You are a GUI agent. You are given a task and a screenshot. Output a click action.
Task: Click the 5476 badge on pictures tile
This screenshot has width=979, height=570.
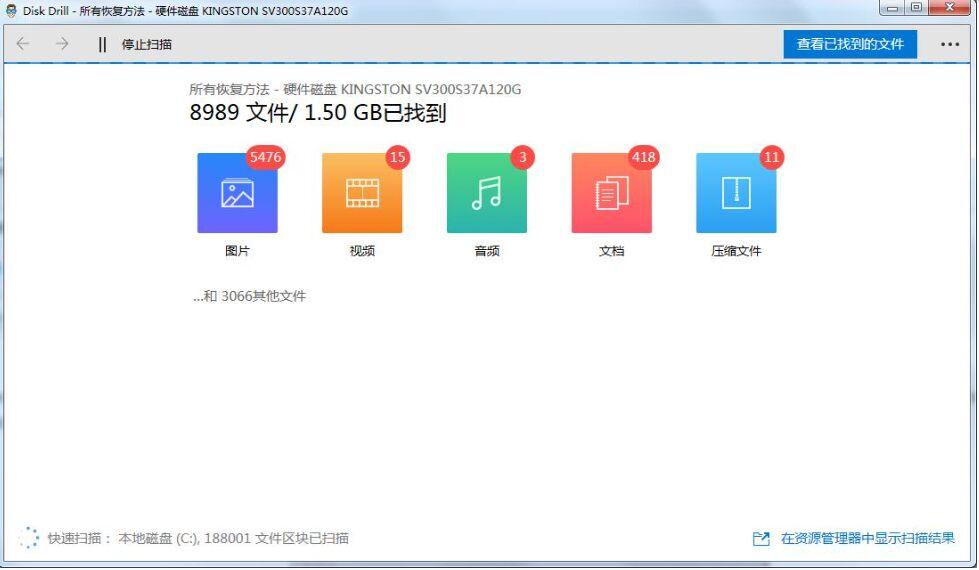(266, 157)
